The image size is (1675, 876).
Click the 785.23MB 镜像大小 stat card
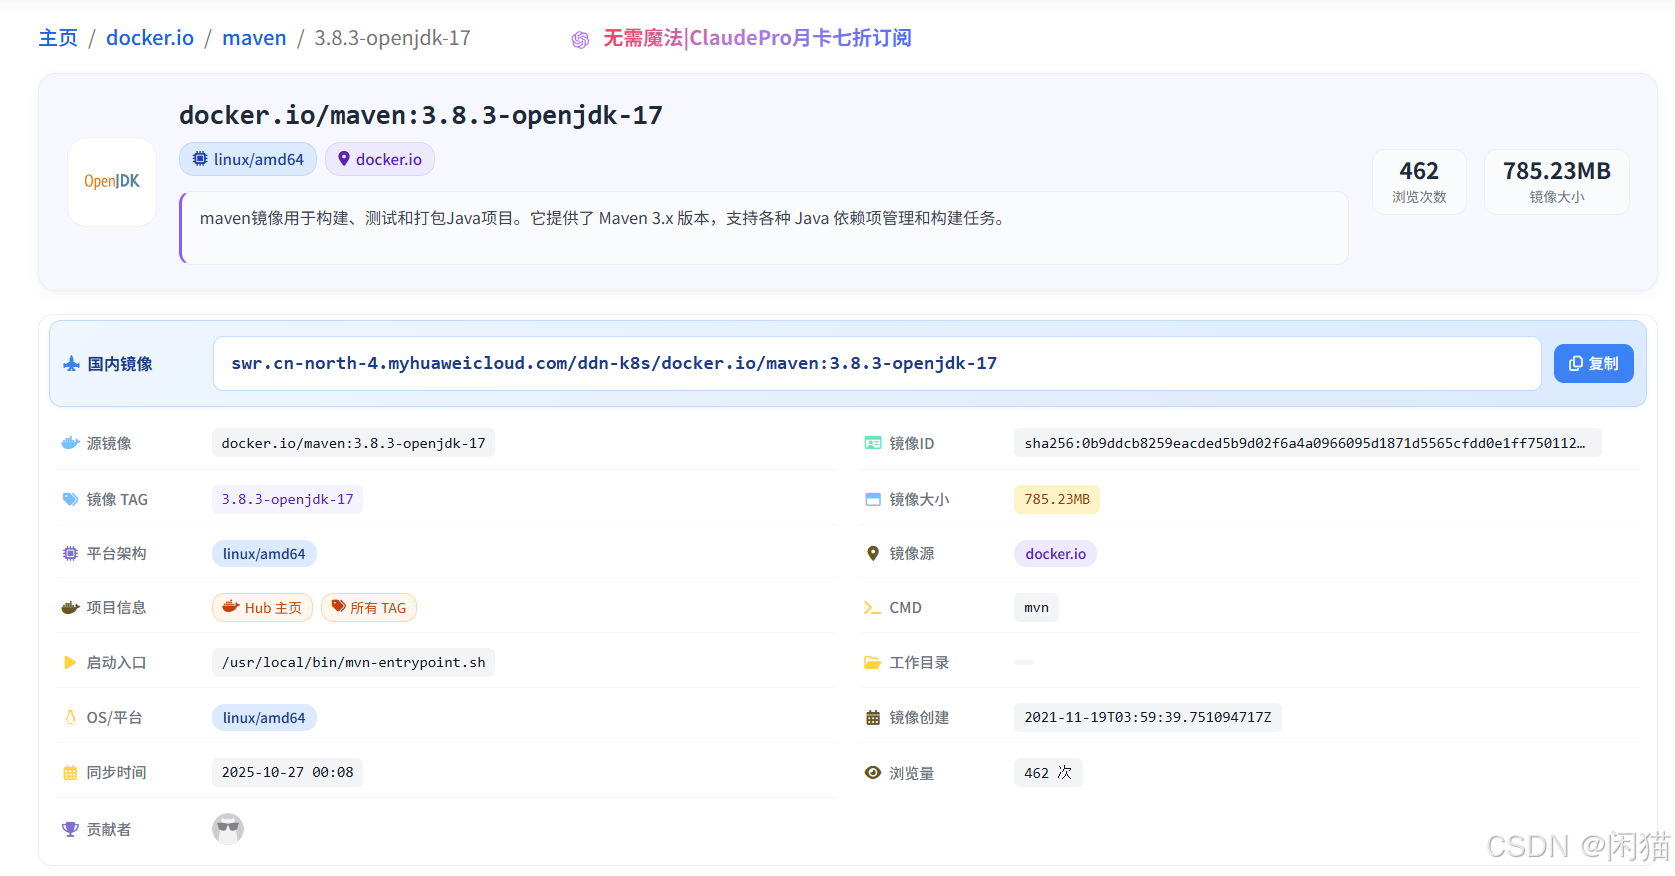(1557, 182)
